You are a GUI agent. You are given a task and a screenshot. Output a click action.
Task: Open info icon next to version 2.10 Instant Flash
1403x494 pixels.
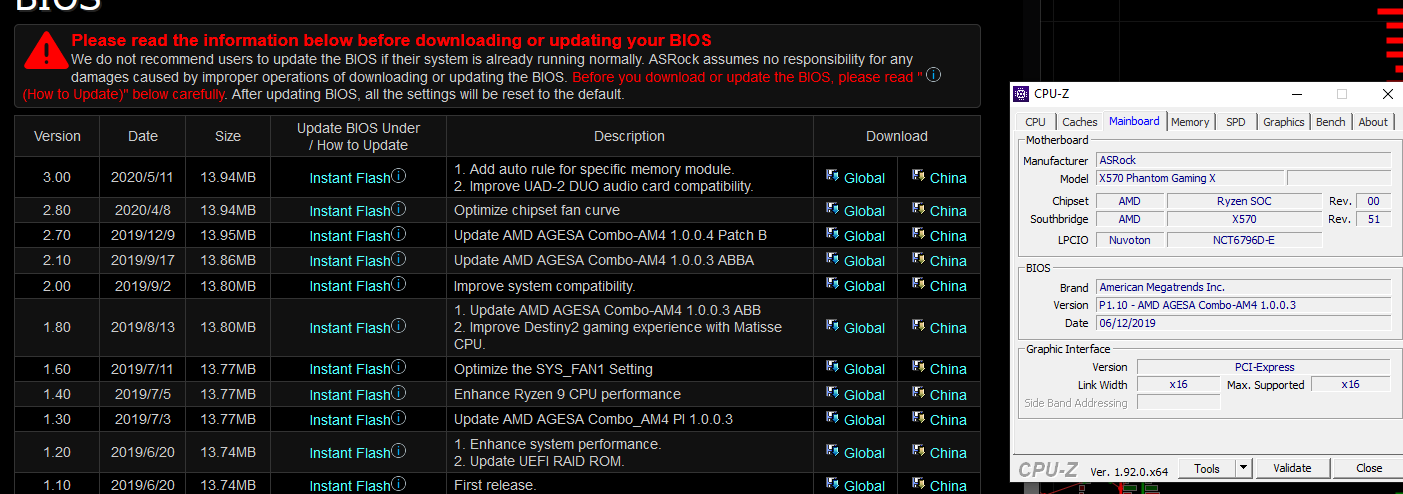click(x=398, y=259)
